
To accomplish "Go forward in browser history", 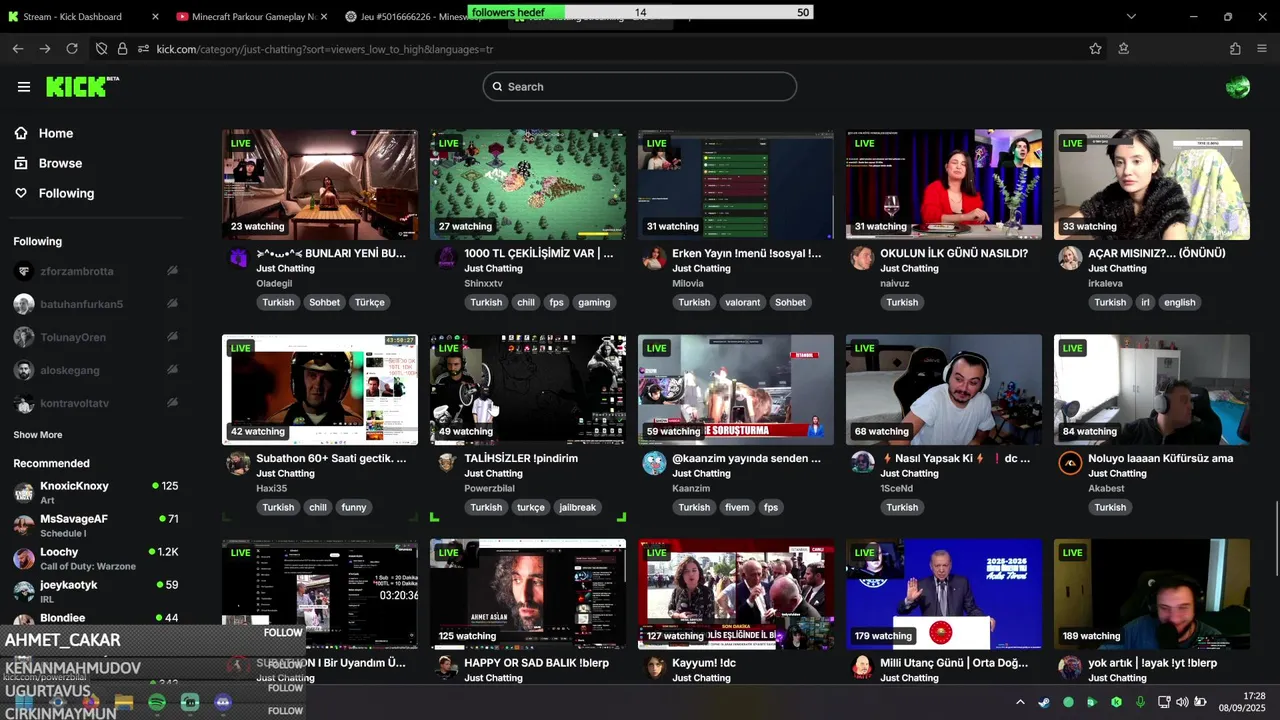I will point(45,49).
